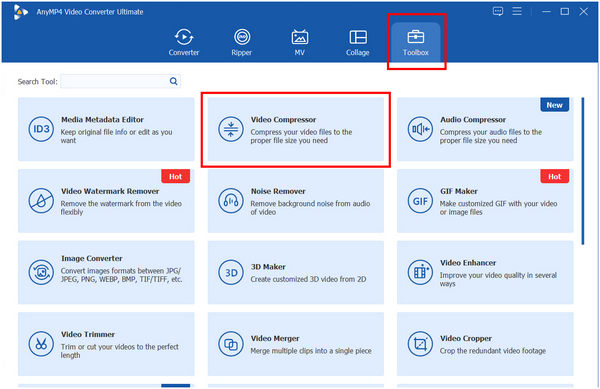Click the Audio Compressor speaker icon

[x=420, y=129]
